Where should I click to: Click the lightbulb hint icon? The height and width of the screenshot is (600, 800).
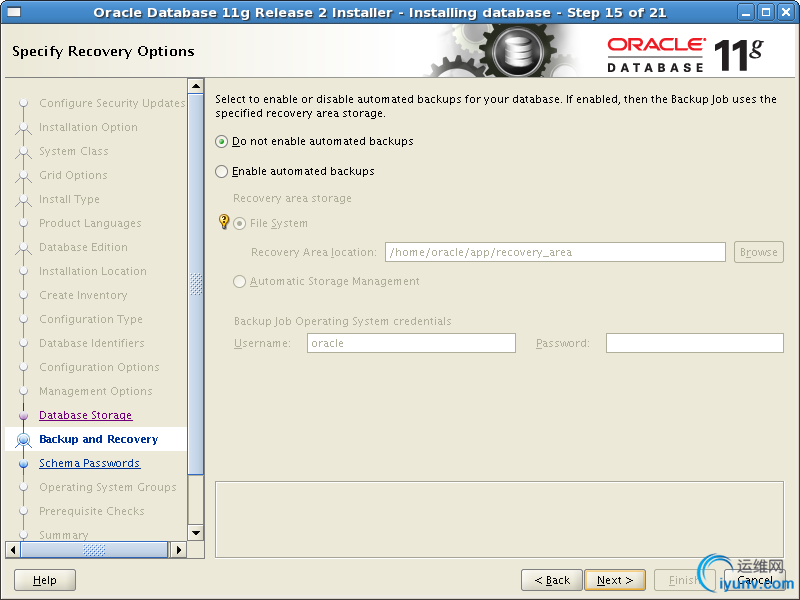[x=223, y=221]
